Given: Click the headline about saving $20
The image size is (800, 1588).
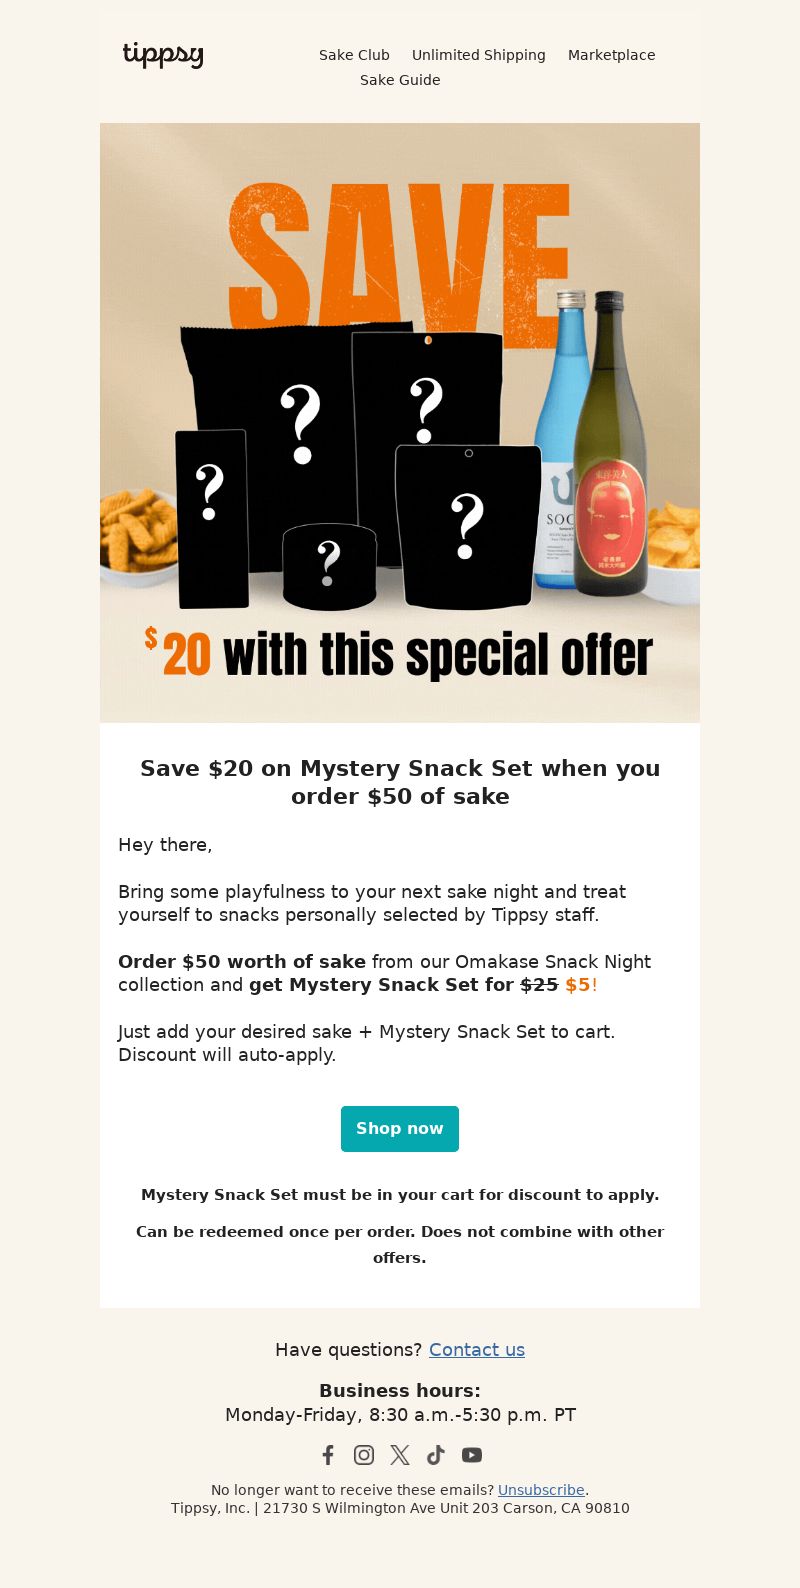Looking at the screenshot, I should click(400, 782).
